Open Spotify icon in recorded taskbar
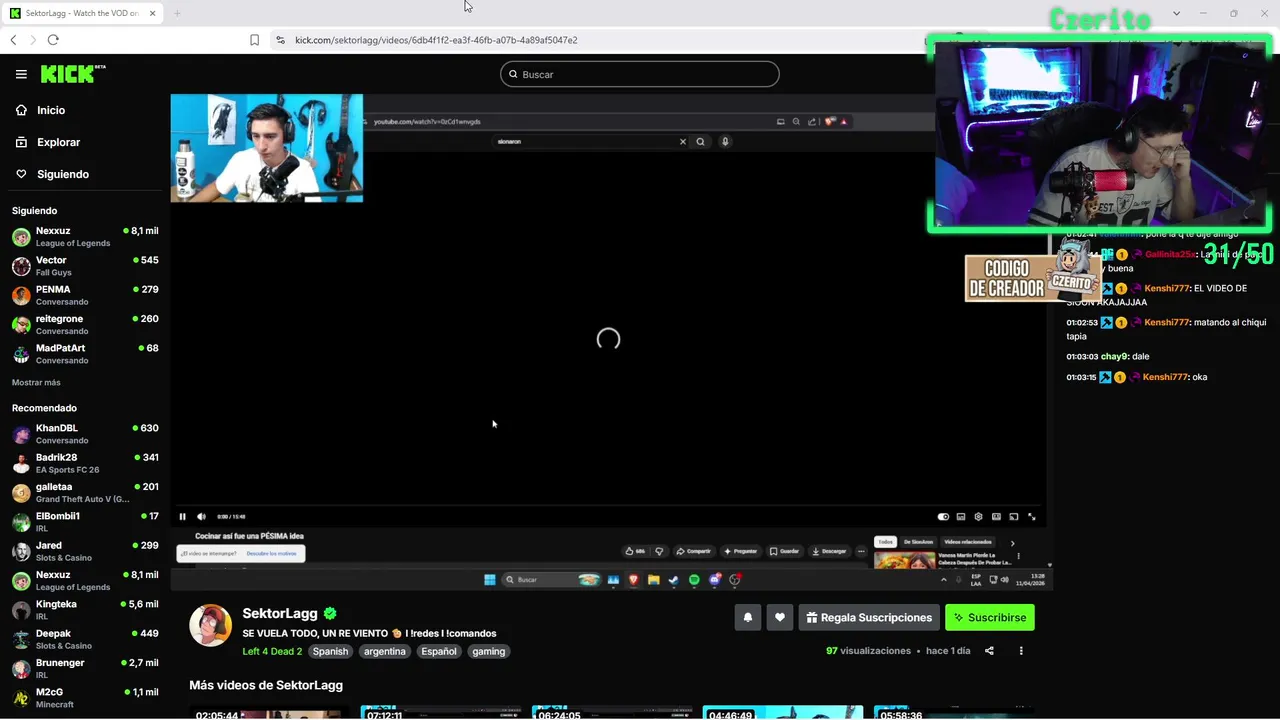 click(694, 580)
